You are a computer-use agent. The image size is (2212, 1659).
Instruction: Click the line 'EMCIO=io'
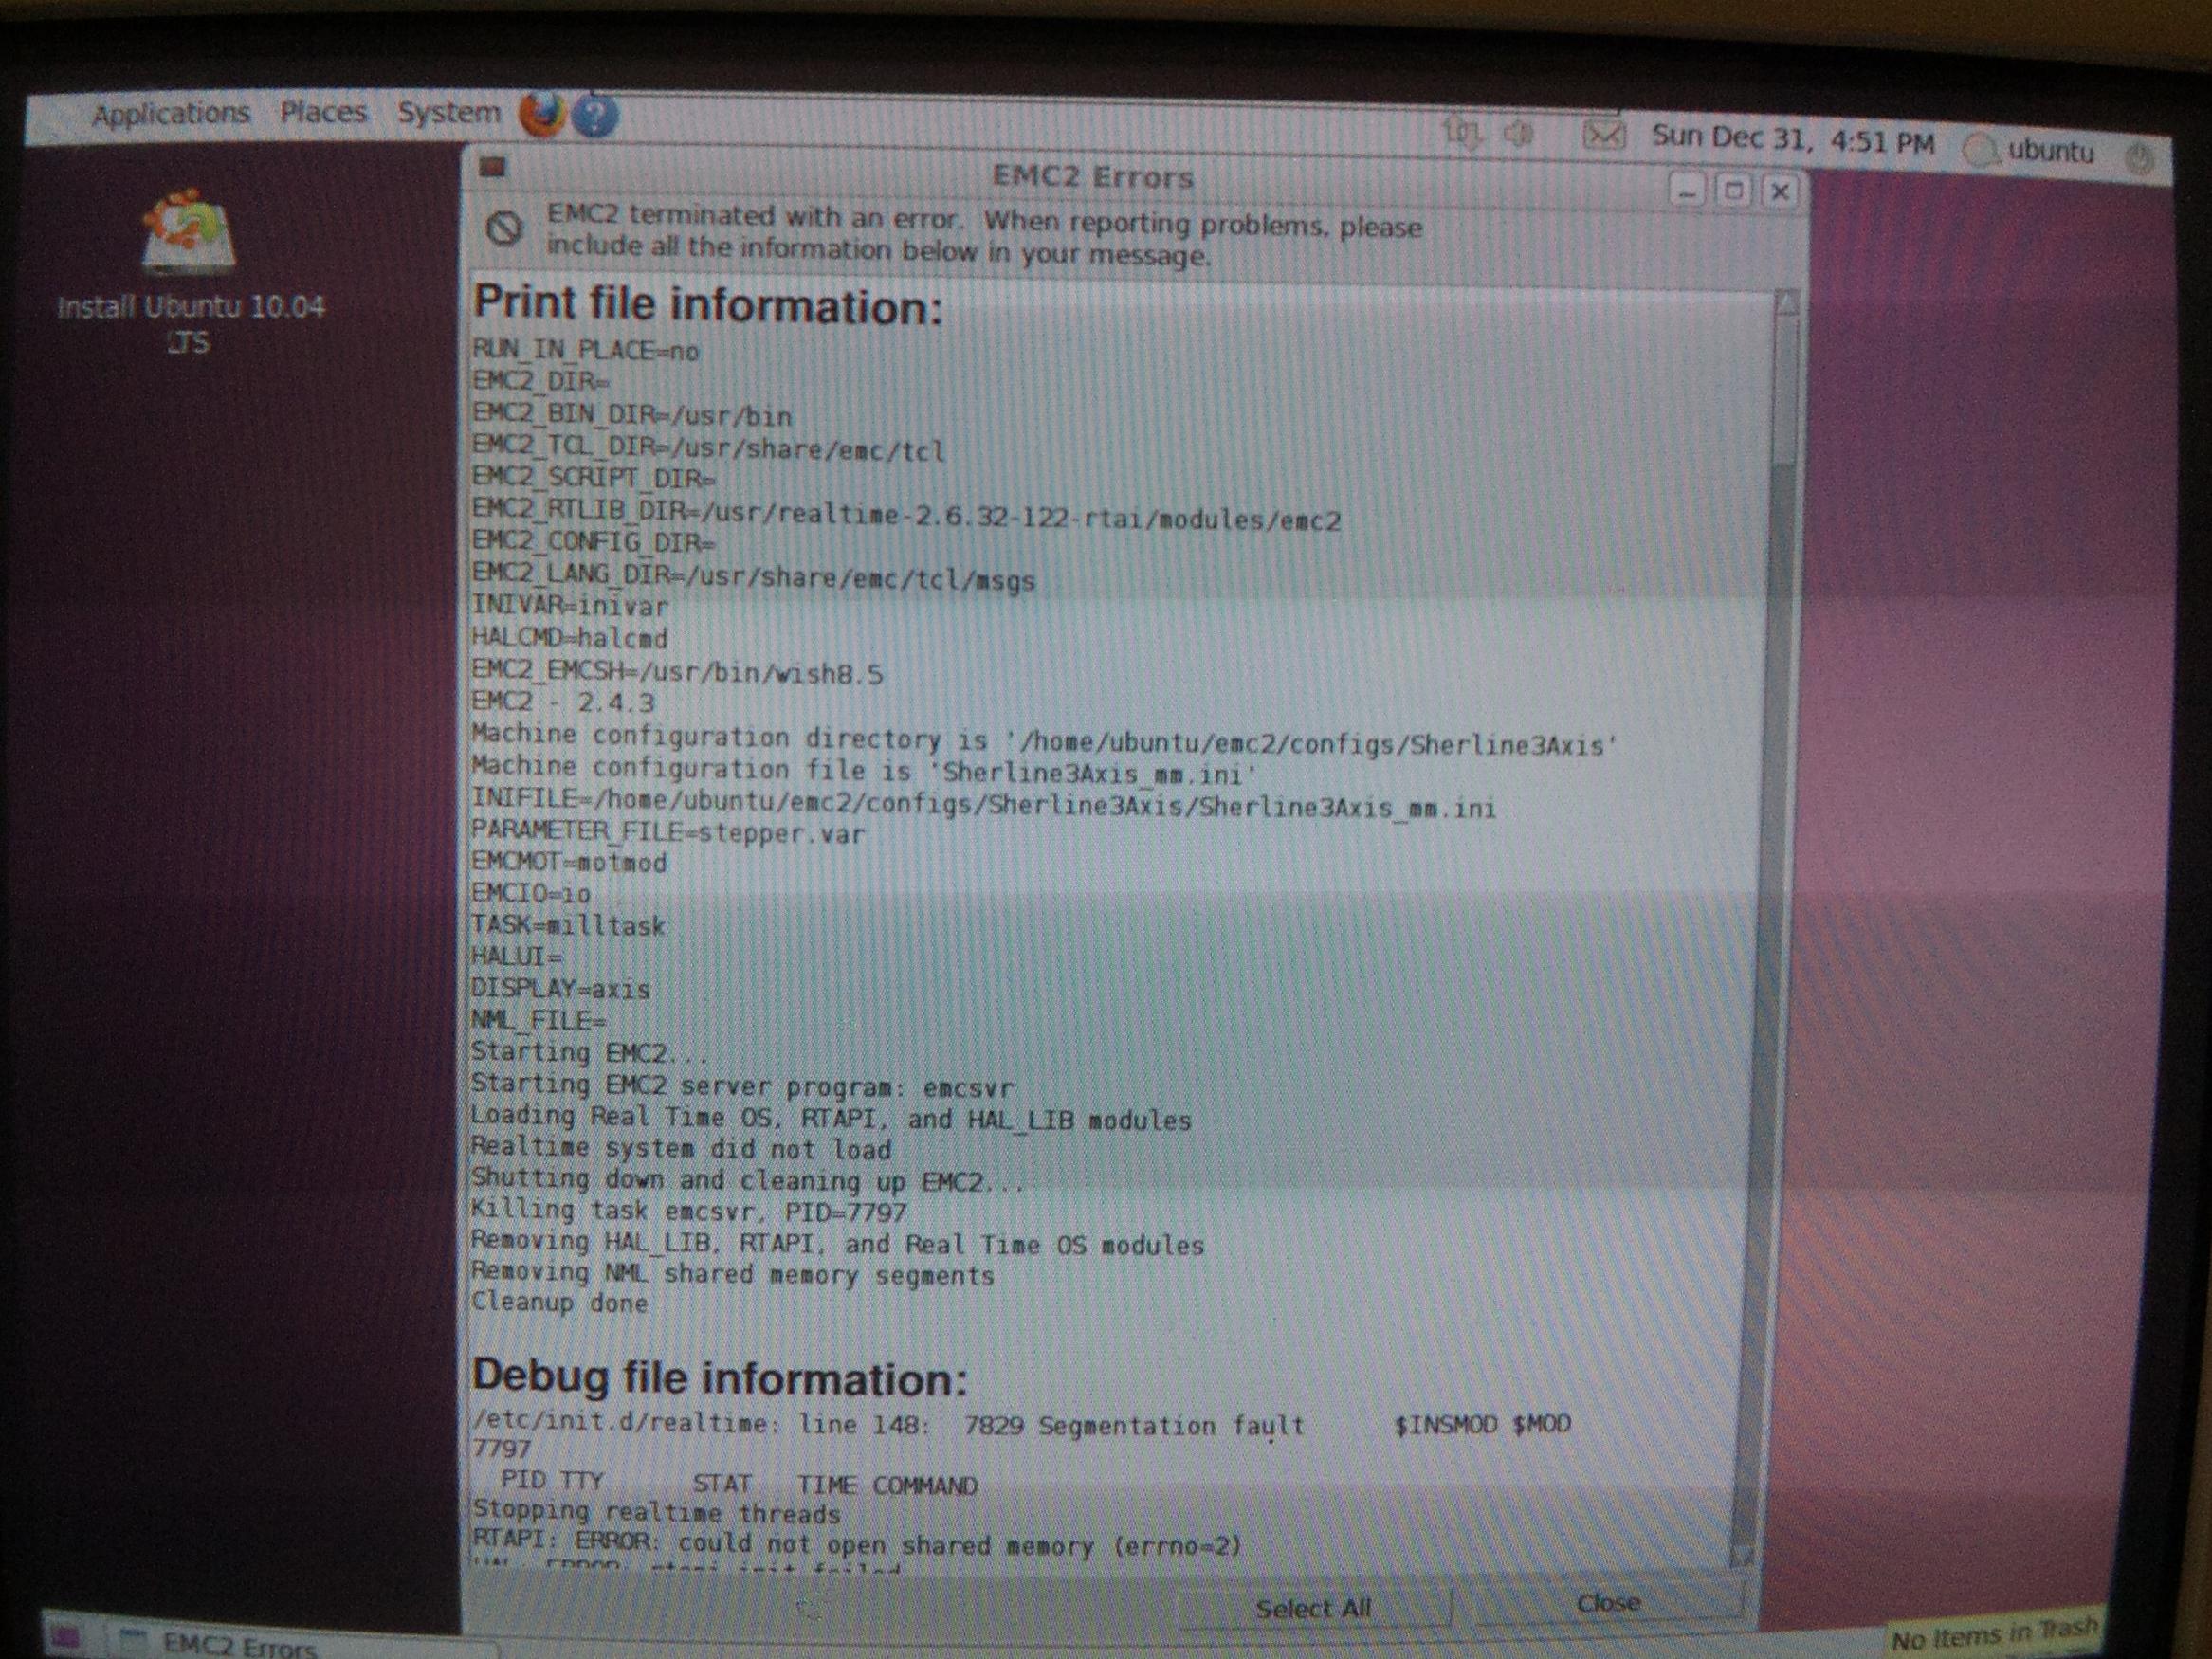[531, 893]
